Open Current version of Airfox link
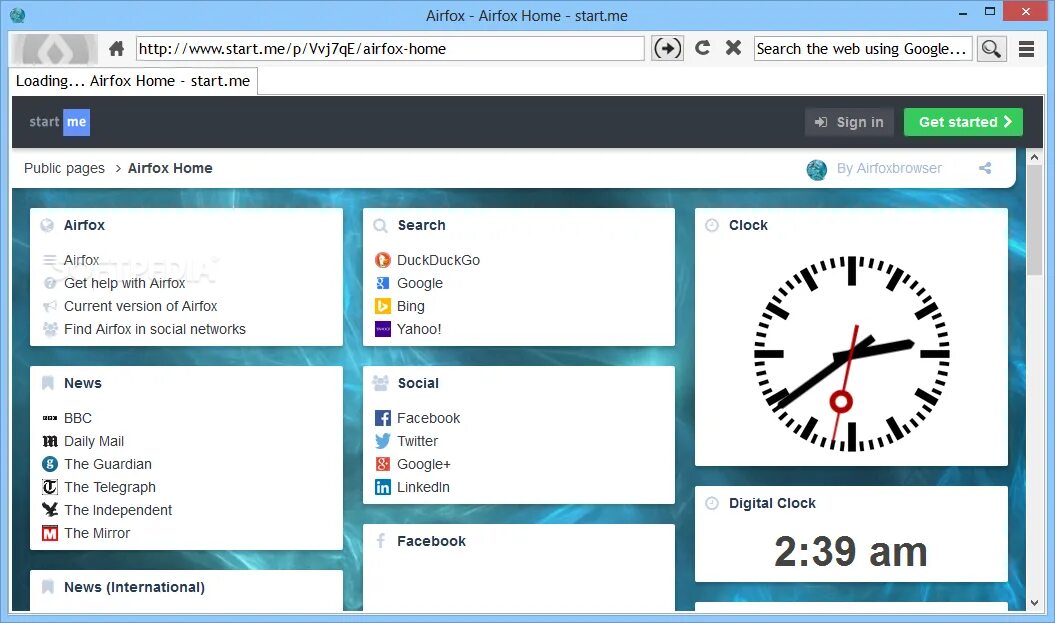 (141, 306)
